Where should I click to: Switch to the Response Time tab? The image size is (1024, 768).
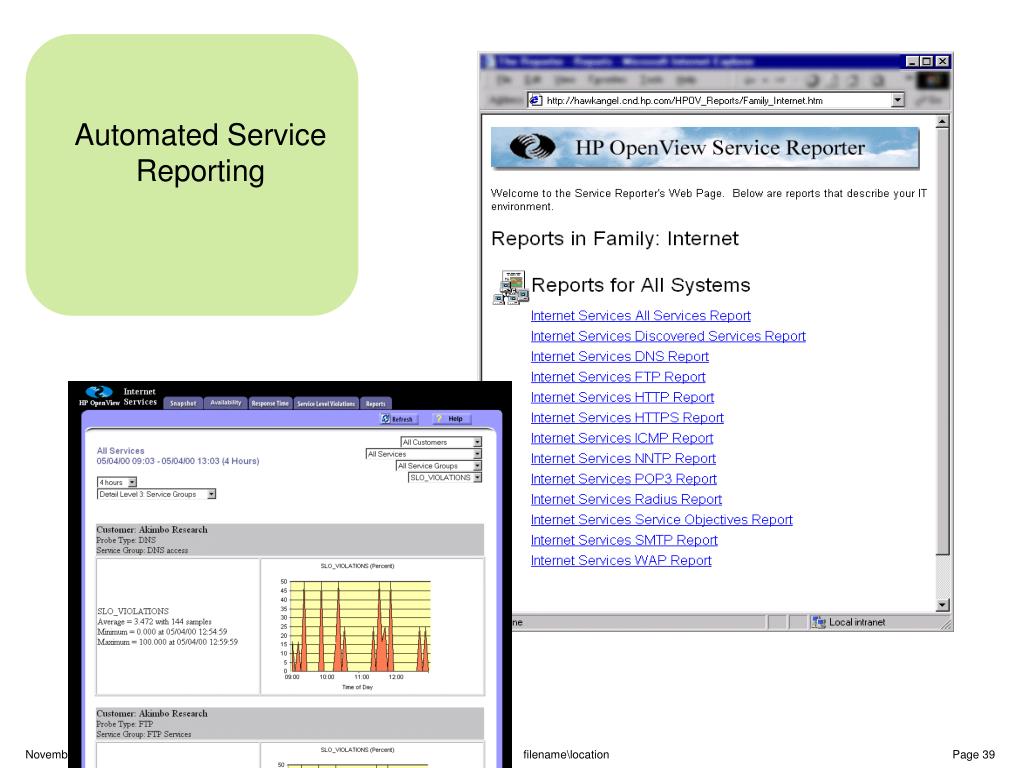(270, 403)
